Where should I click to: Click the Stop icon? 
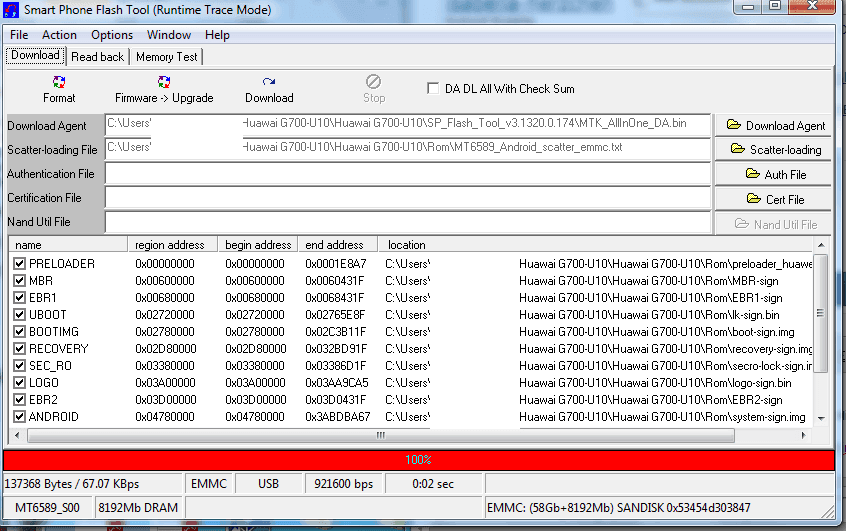click(x=373, y=81)
